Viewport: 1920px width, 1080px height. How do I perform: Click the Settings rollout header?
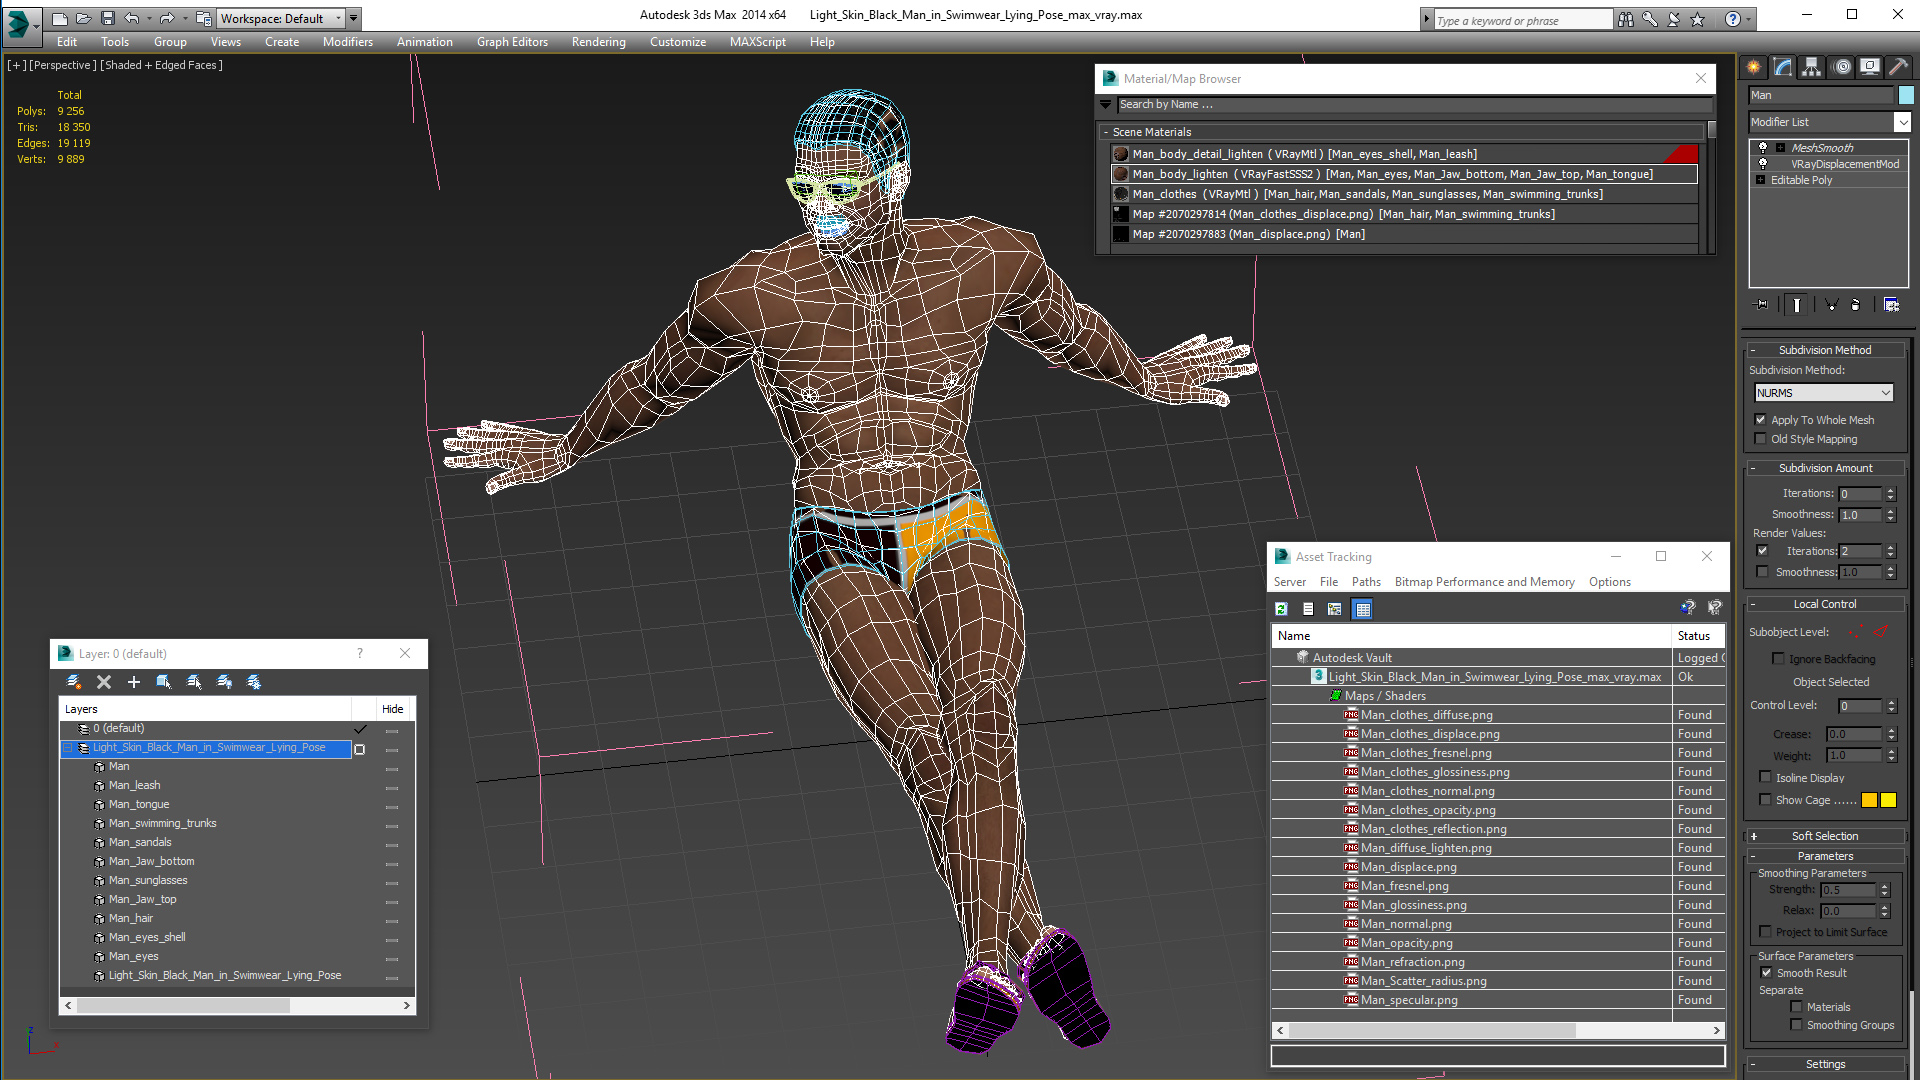point(1825,1064)
